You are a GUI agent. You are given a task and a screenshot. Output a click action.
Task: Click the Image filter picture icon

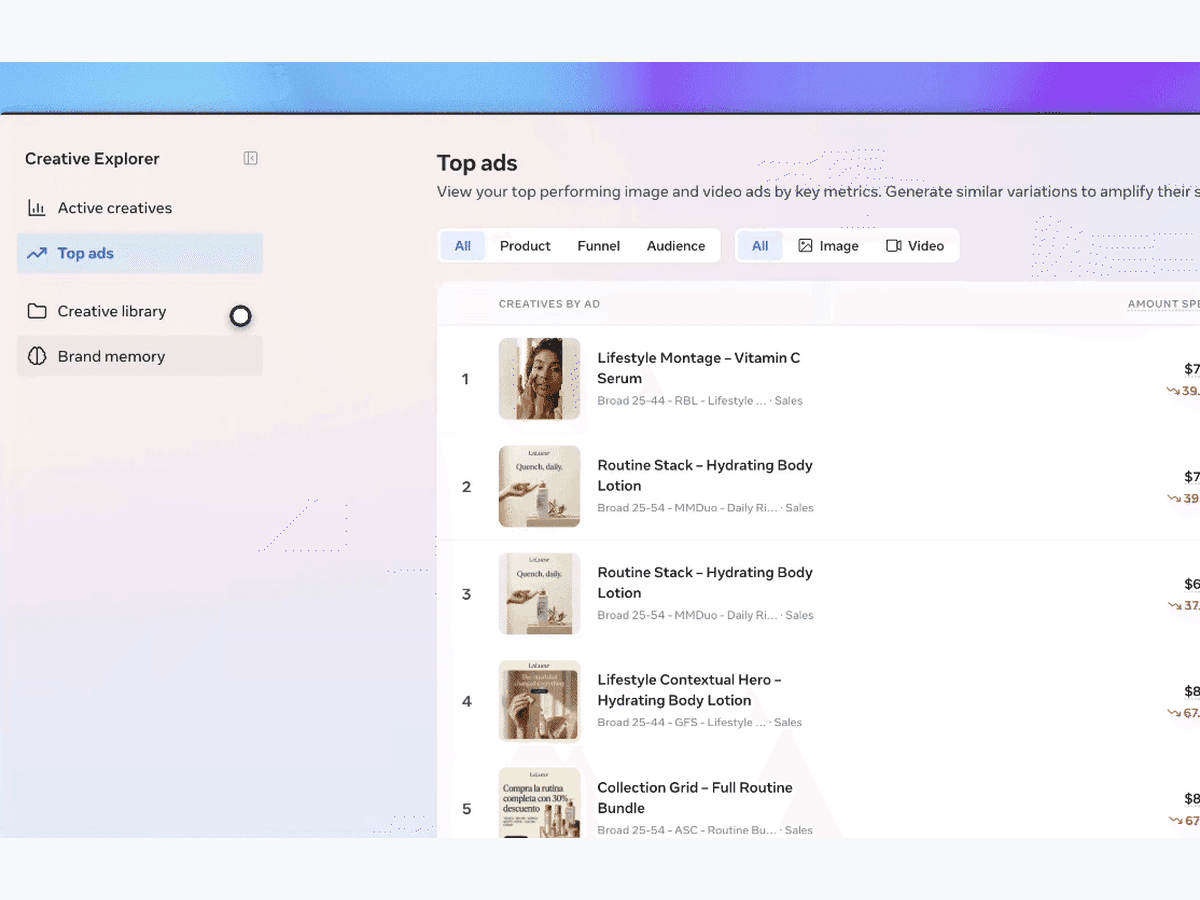click(805, 246)
